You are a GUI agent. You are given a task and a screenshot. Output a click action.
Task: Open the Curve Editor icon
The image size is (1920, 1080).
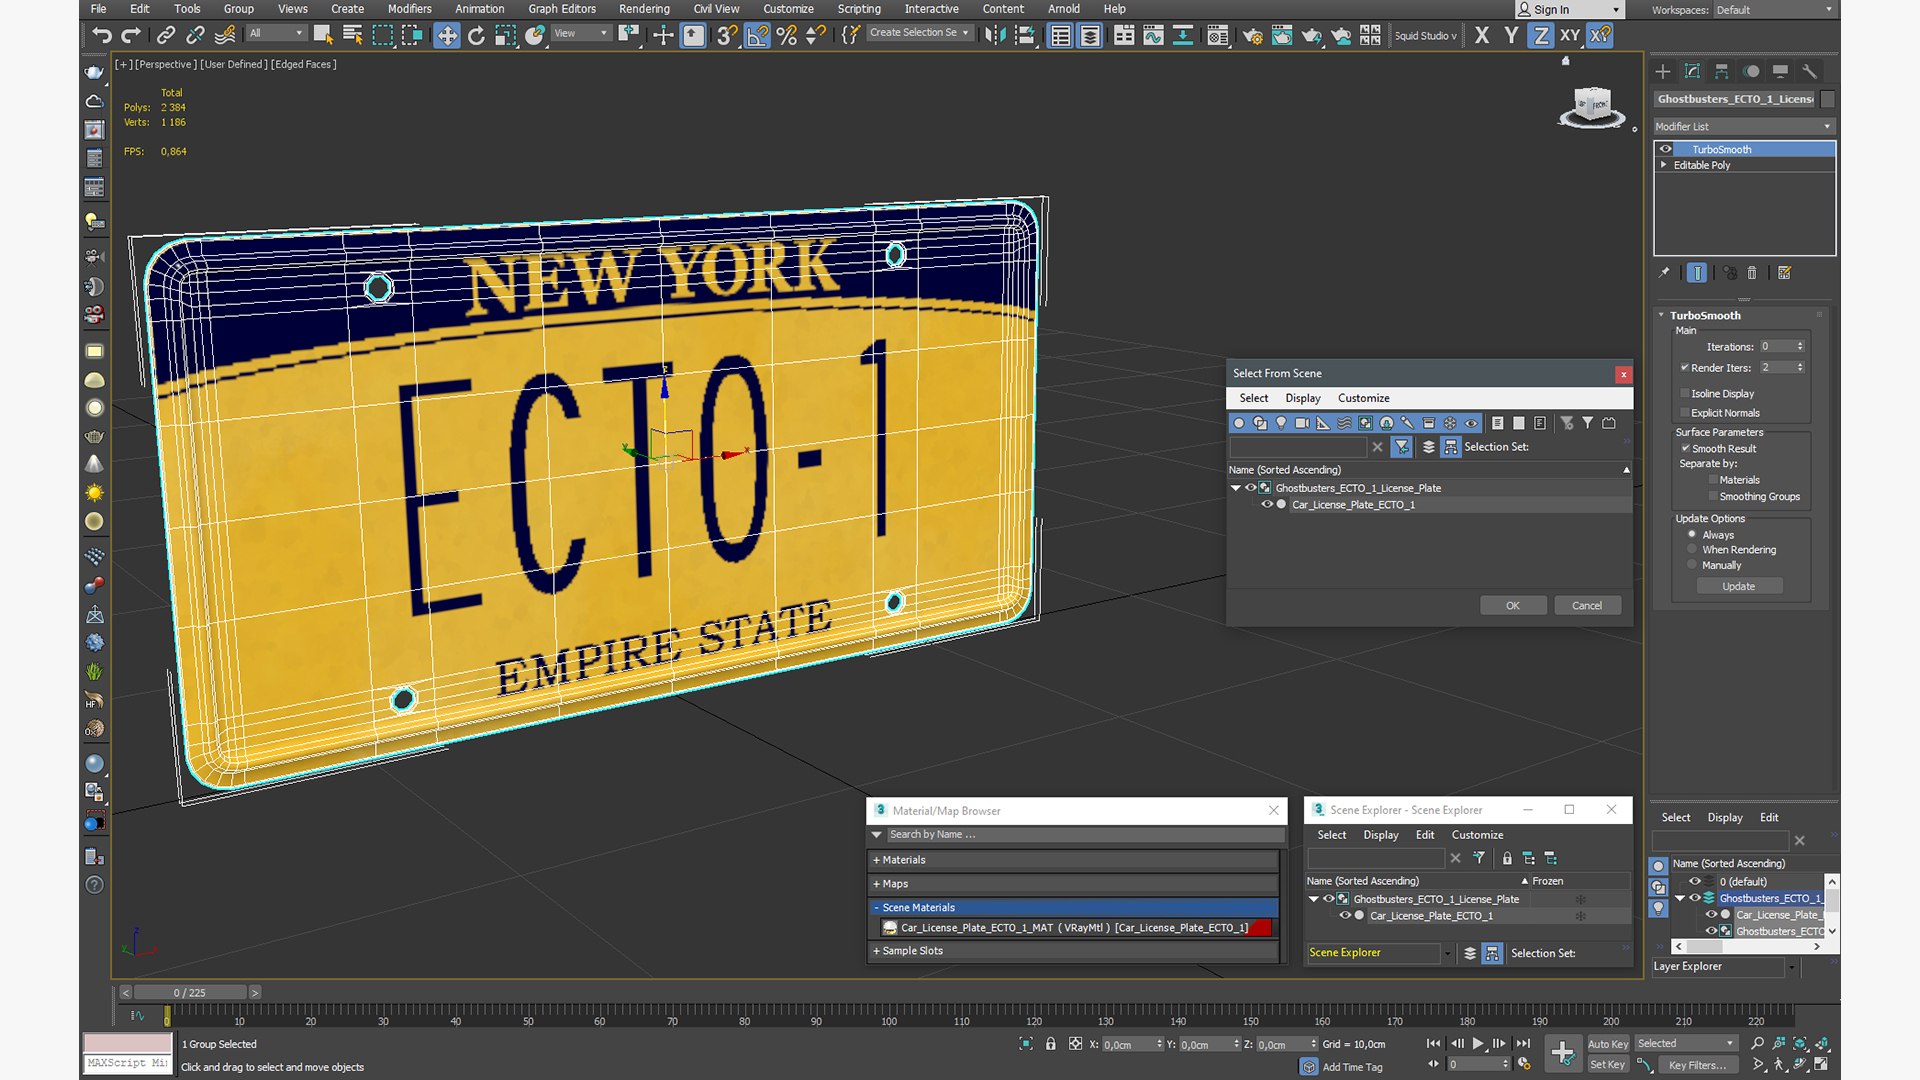[x=1153, y=35]
